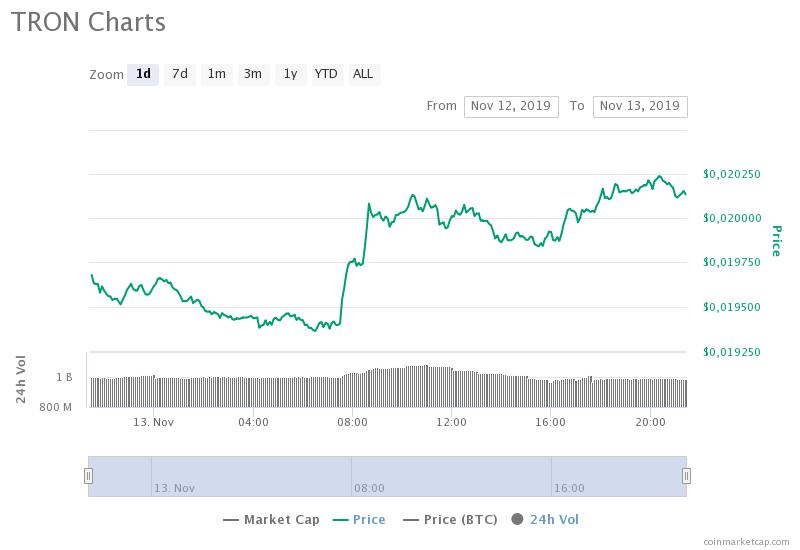800x550 pixels.
Task: Click the 04:00 time axis label
Action: pyautogui.click(x=253, y=422)
